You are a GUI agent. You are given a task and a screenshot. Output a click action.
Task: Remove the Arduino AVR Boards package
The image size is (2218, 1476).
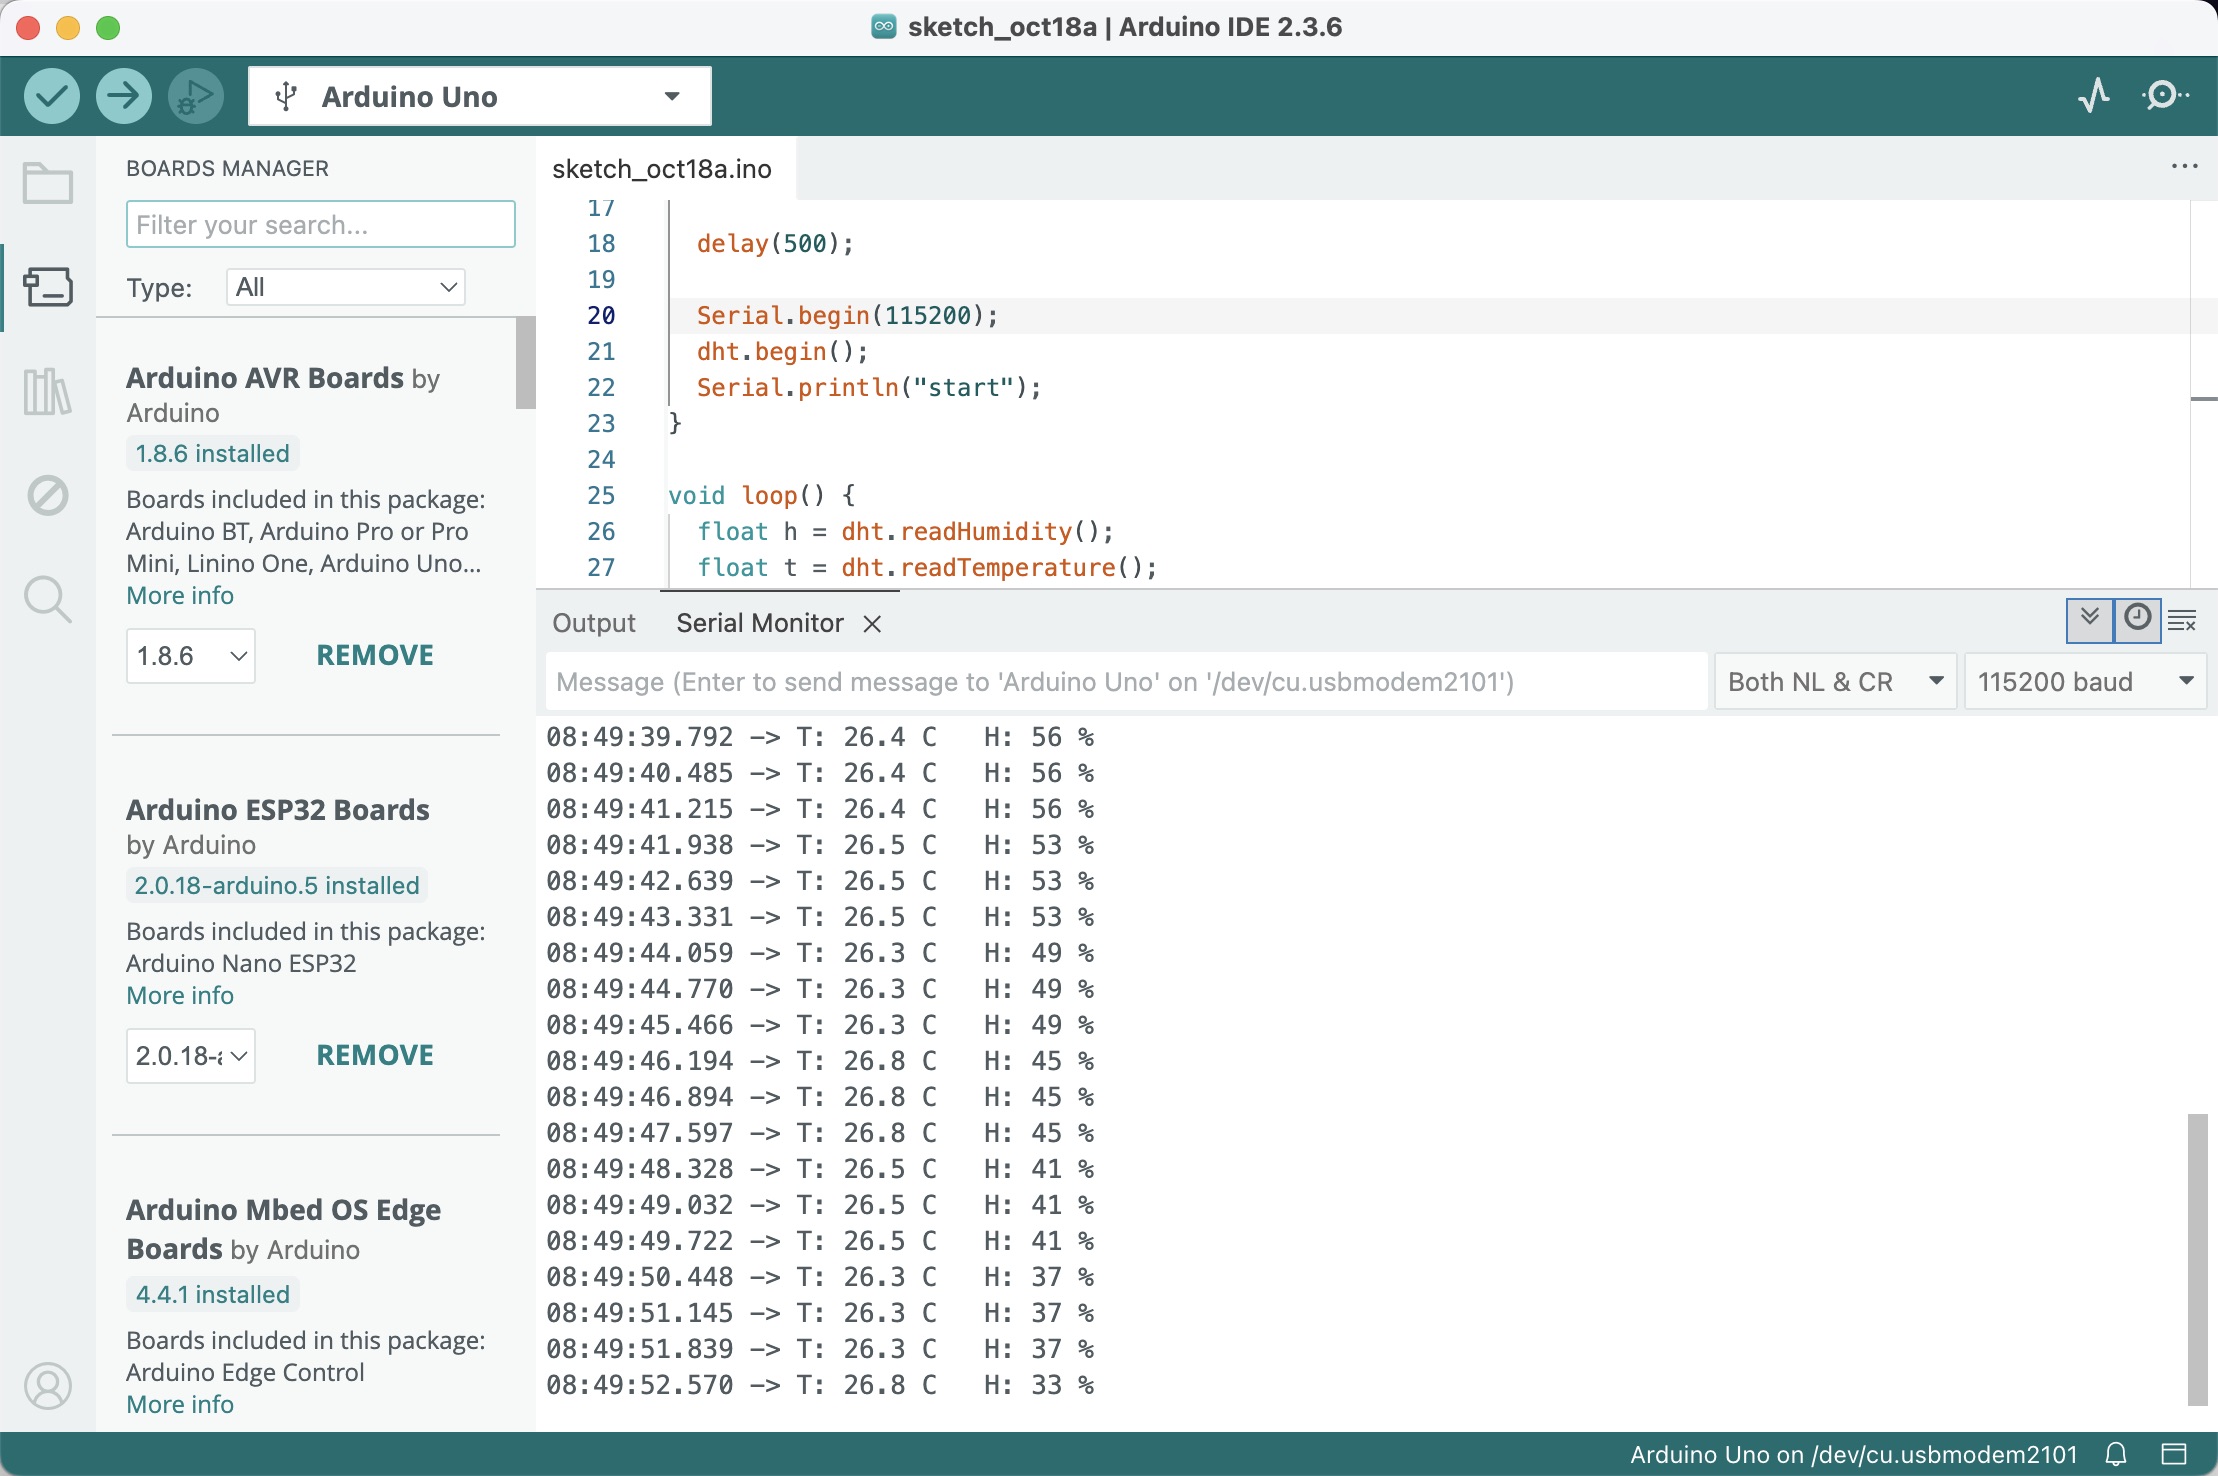pyautogui.click(x=374, y=654)
